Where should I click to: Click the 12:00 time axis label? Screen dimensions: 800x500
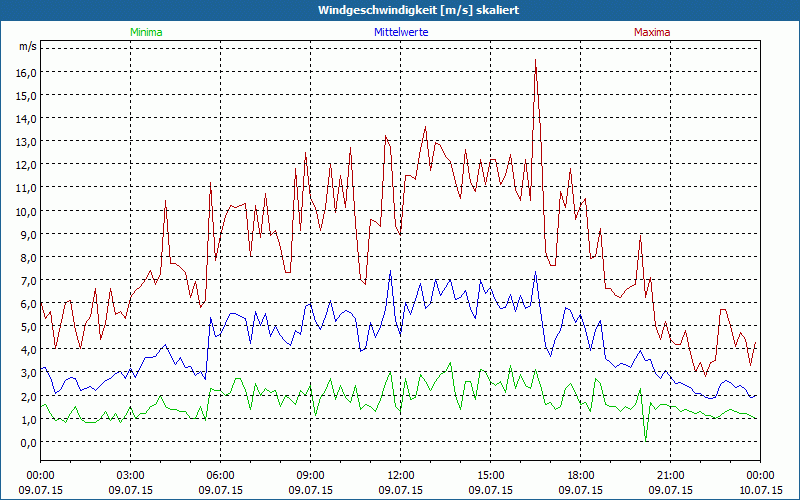[401, 476]
